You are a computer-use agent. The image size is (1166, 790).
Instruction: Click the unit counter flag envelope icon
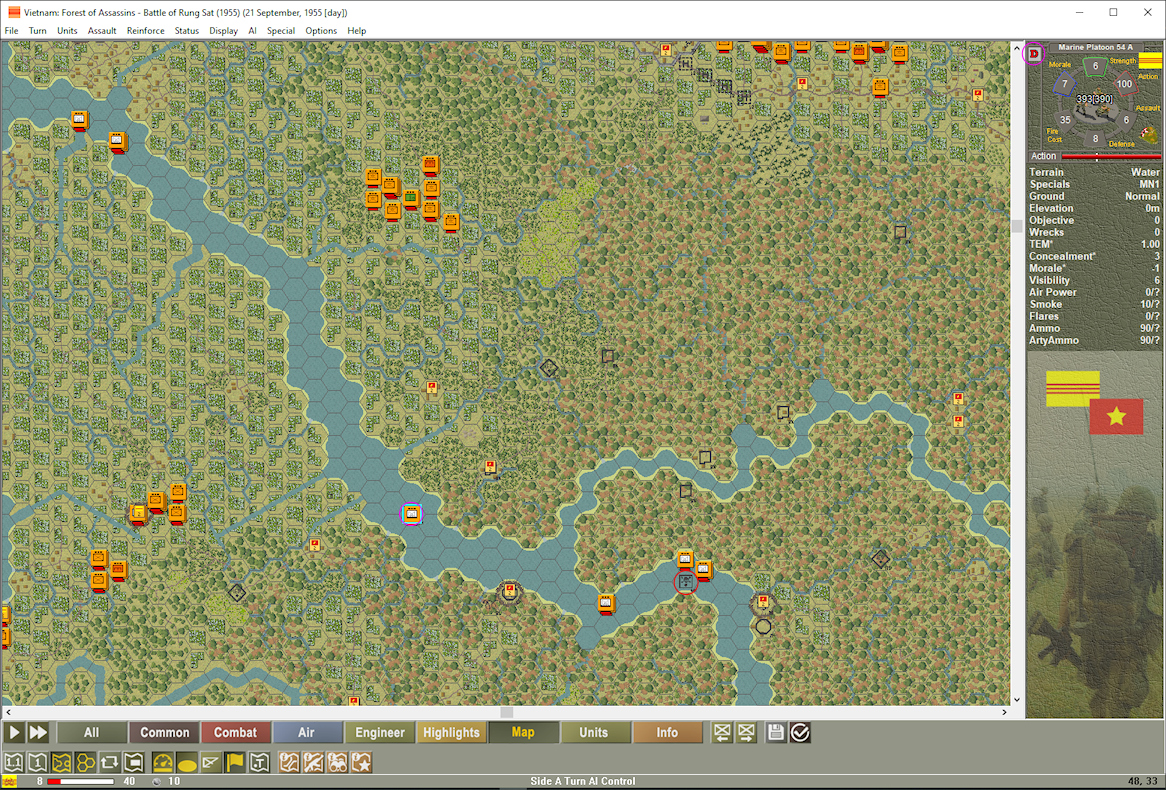(211, 762)
